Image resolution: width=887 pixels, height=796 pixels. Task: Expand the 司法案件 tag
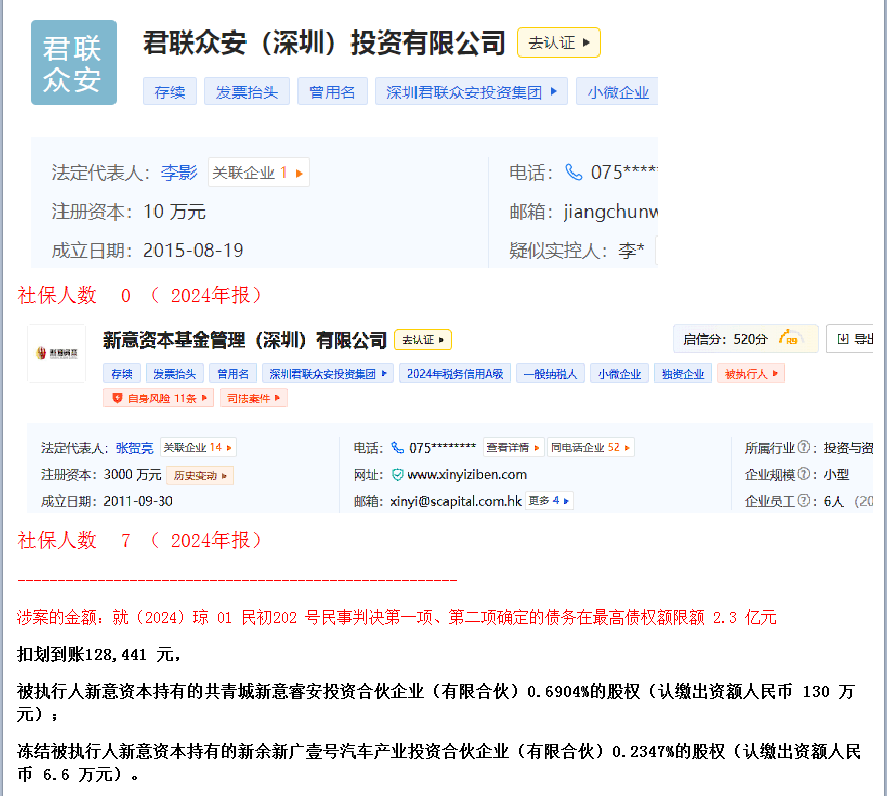pos(253,398)
